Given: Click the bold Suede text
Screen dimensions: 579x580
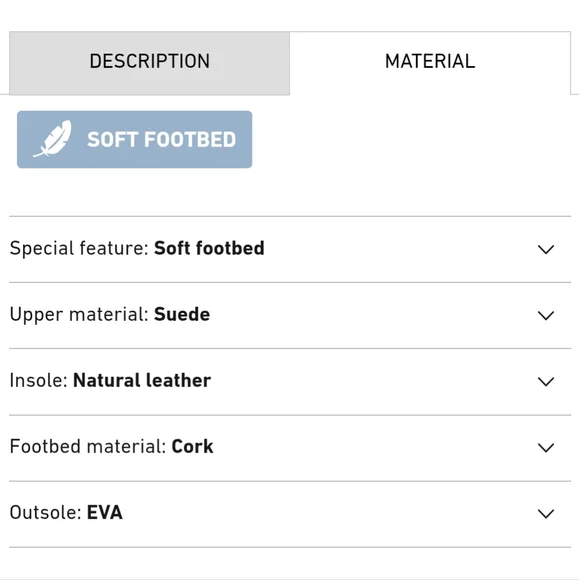Looking at the screenshot, I should pyautogui.click(x=182, y=314).
